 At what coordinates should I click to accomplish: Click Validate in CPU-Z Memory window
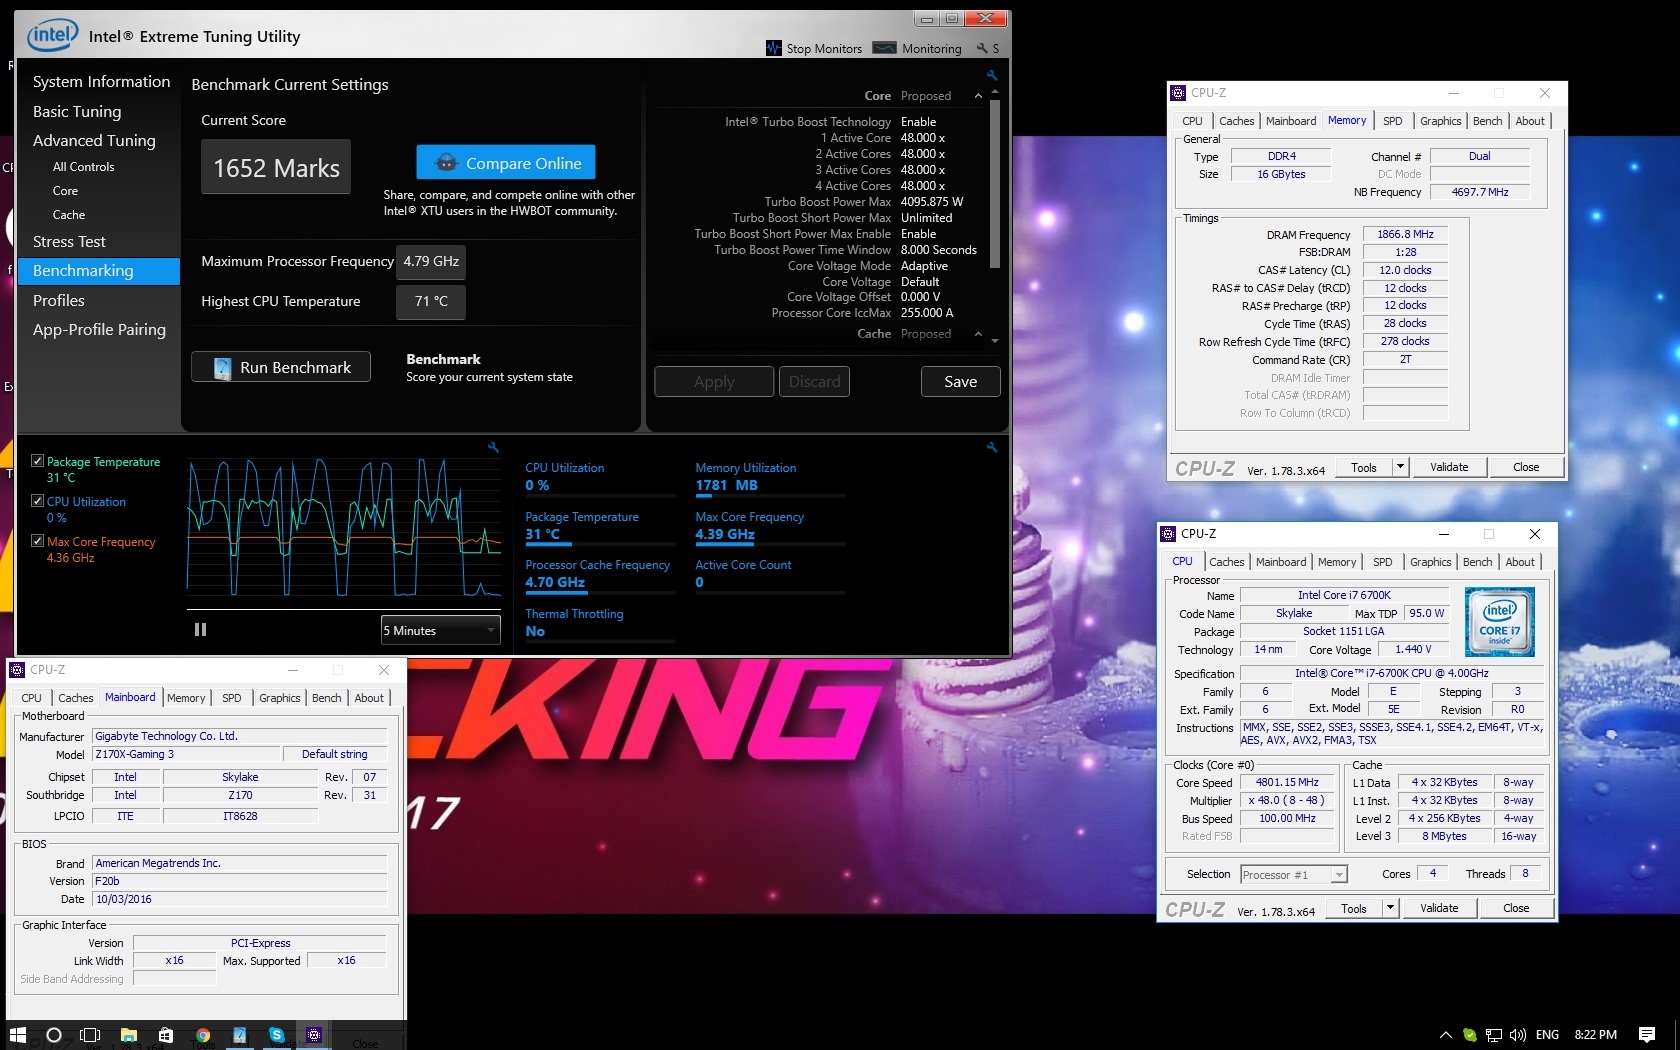(x=1449, y=467)
